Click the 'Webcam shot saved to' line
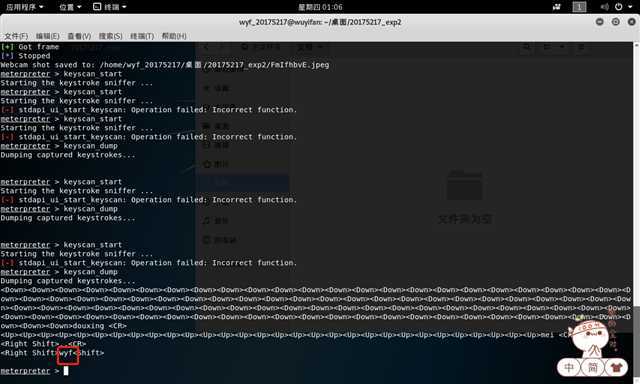This screenshot has height=384, width=640. click(165, 65)
